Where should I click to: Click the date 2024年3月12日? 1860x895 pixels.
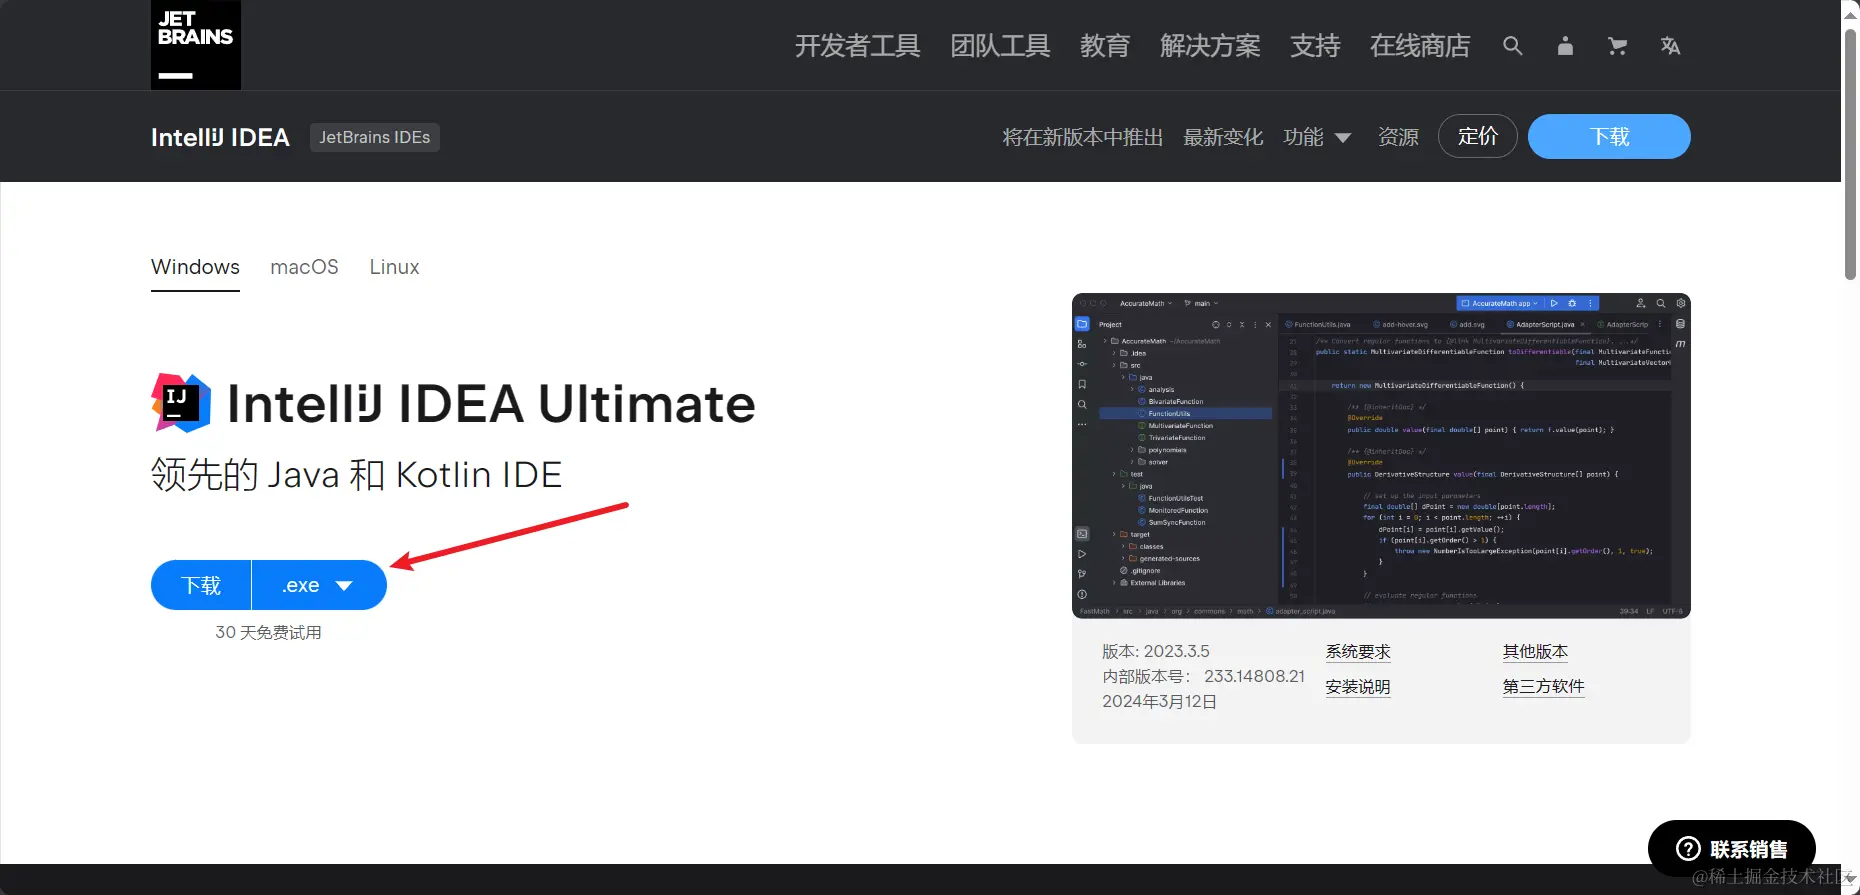tap(1159, 701)
